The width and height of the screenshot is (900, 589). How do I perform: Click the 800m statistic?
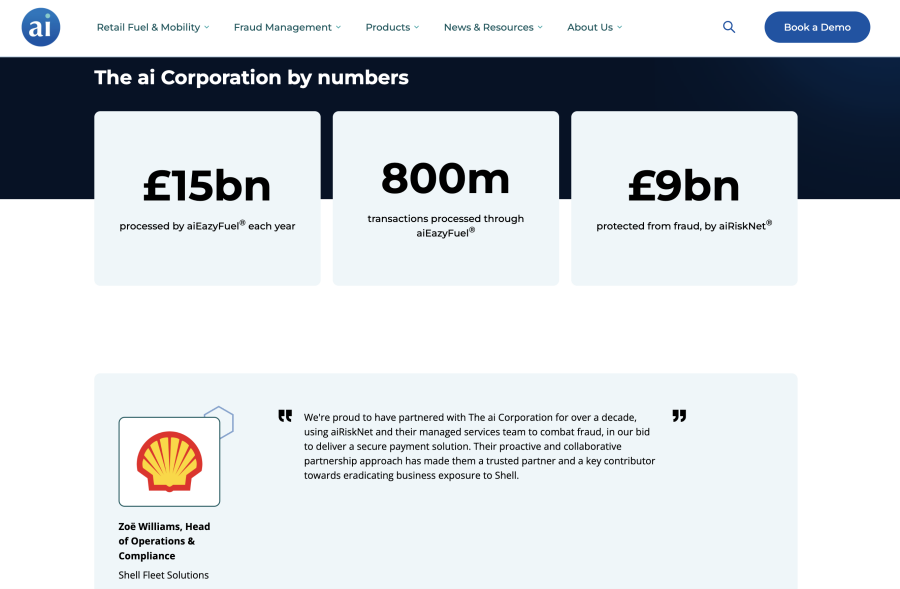tap(445, 179)
